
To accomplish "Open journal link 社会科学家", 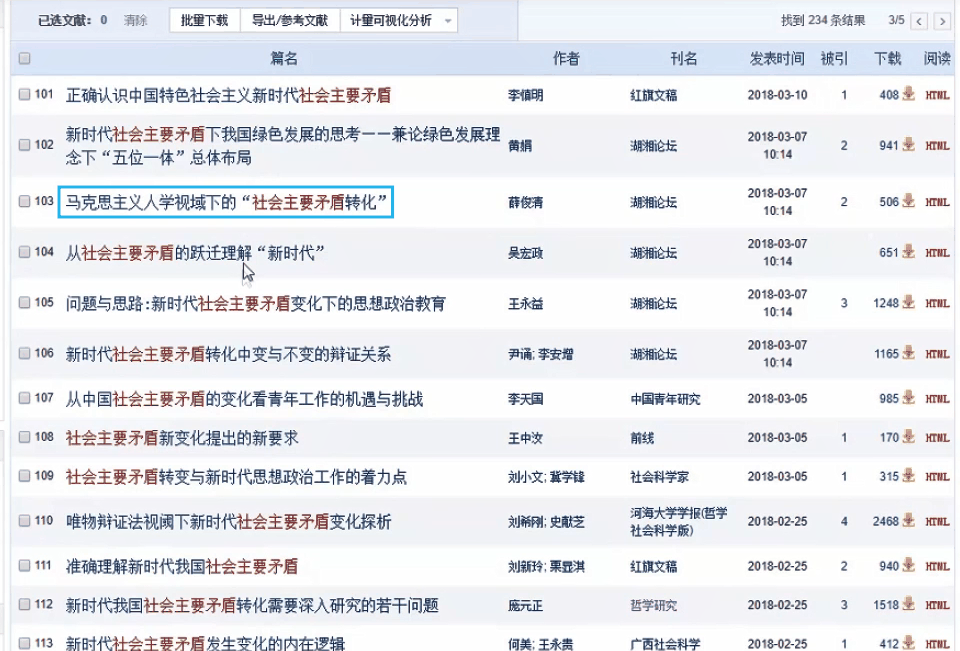I will [x=659, y=477].
